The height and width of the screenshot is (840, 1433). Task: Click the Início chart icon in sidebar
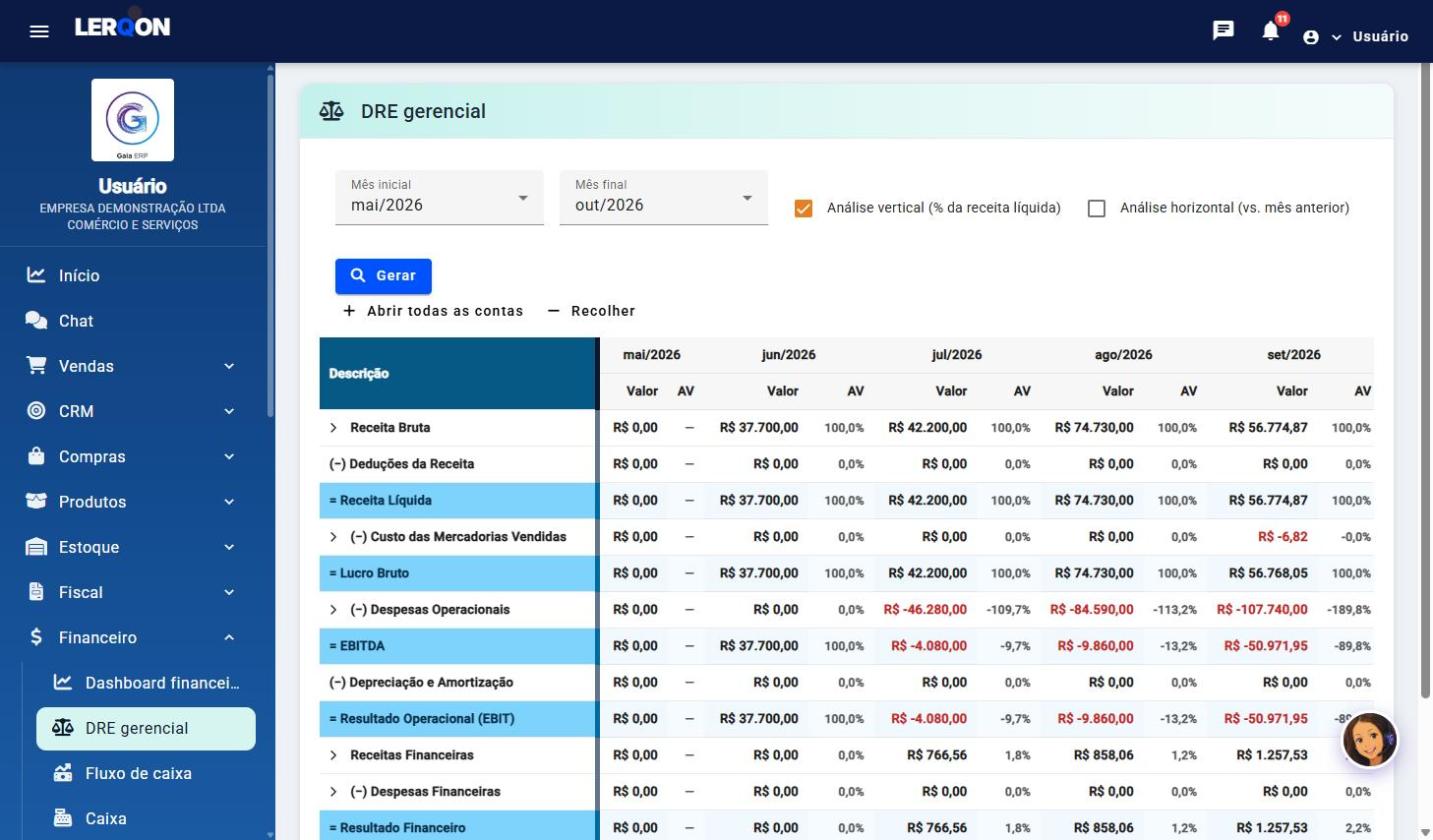click(x=36, y=275)
